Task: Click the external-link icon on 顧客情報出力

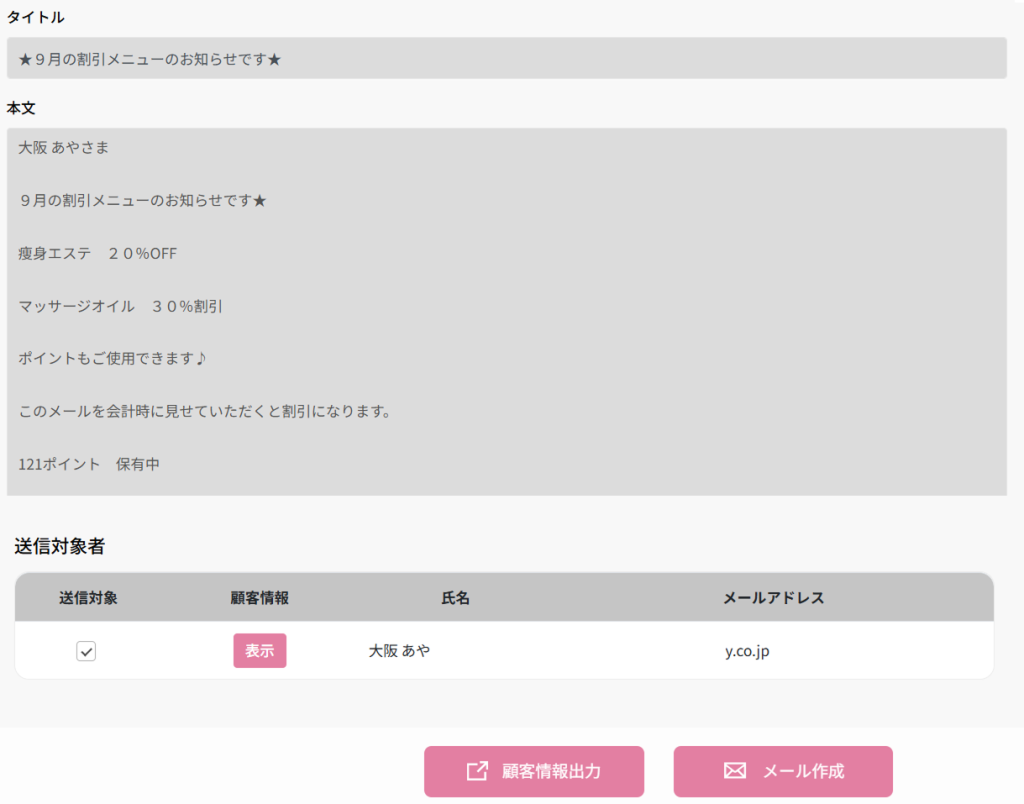Action: tap(477, 771)
